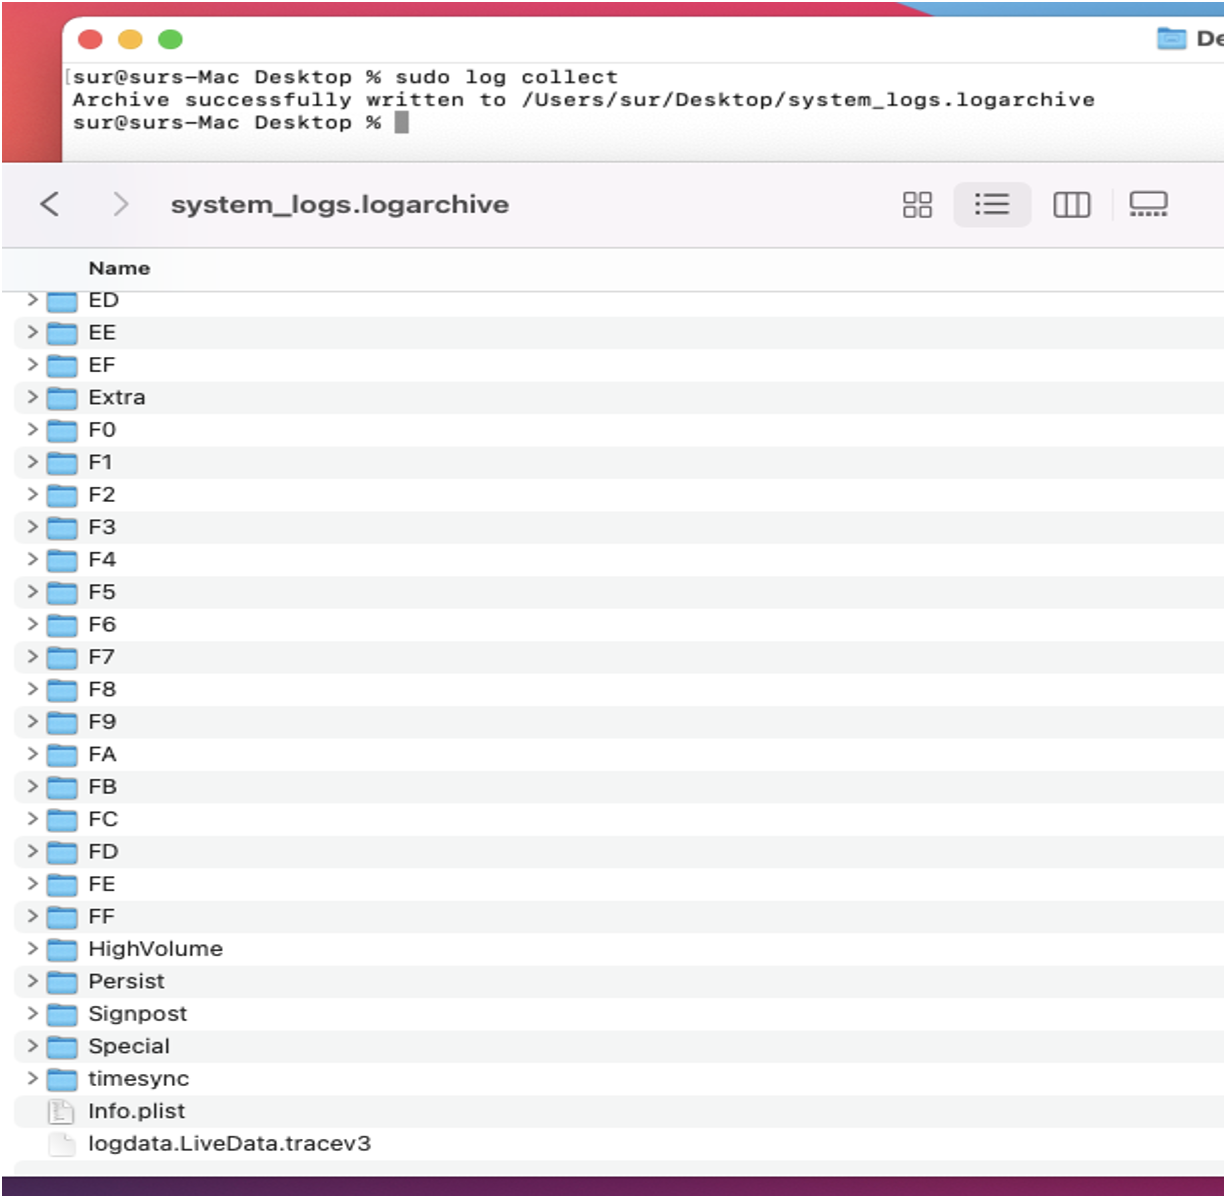
Task: Click the Terminal prompt cursor
Action: tap(402, 122)
